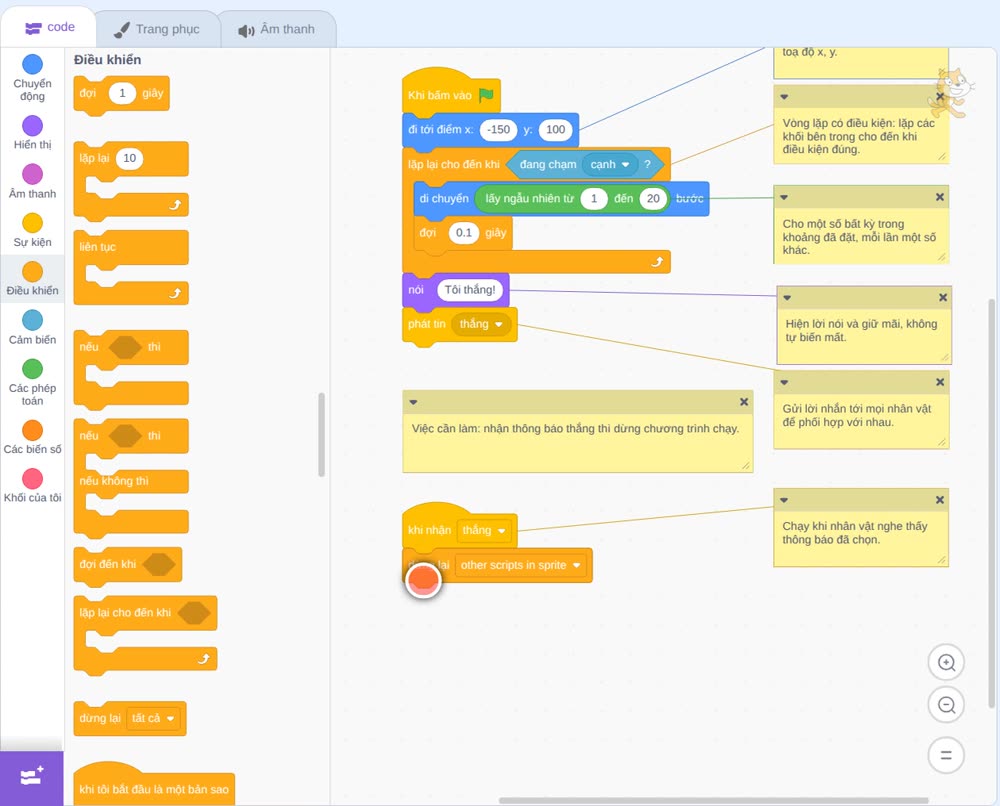Switch to the Trang phục tab
The image size is (1000, 806).
pyautogui.click(x=157, y=29)
